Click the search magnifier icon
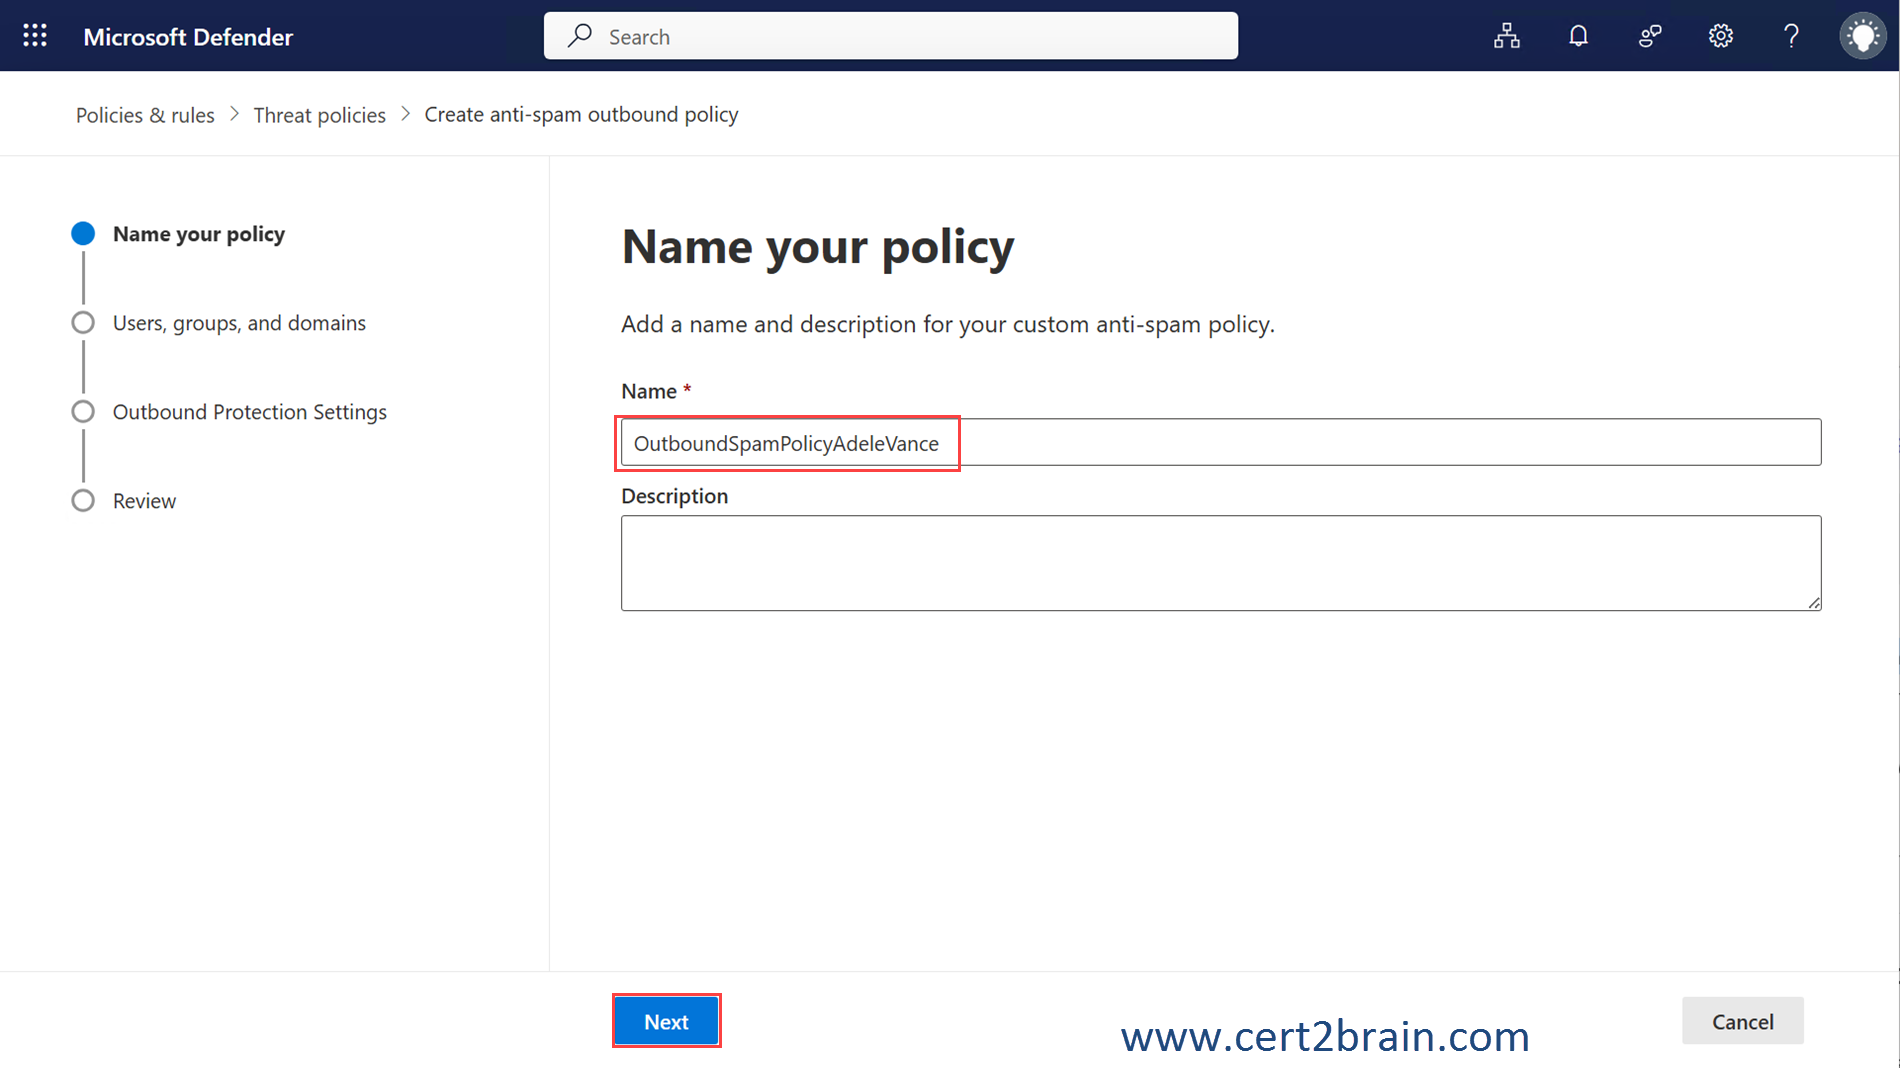This screenshot has width=1900, height=1068. click(x=580, y=36)
